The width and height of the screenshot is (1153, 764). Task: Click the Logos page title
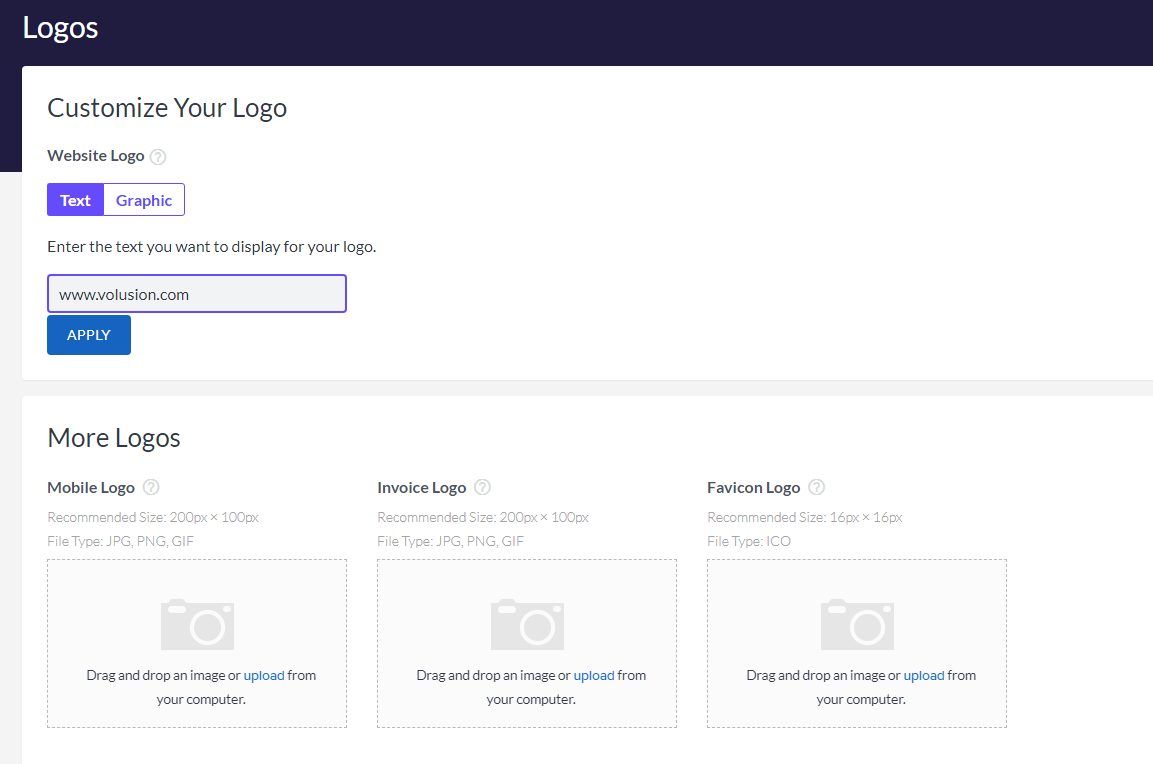(60, 27)
